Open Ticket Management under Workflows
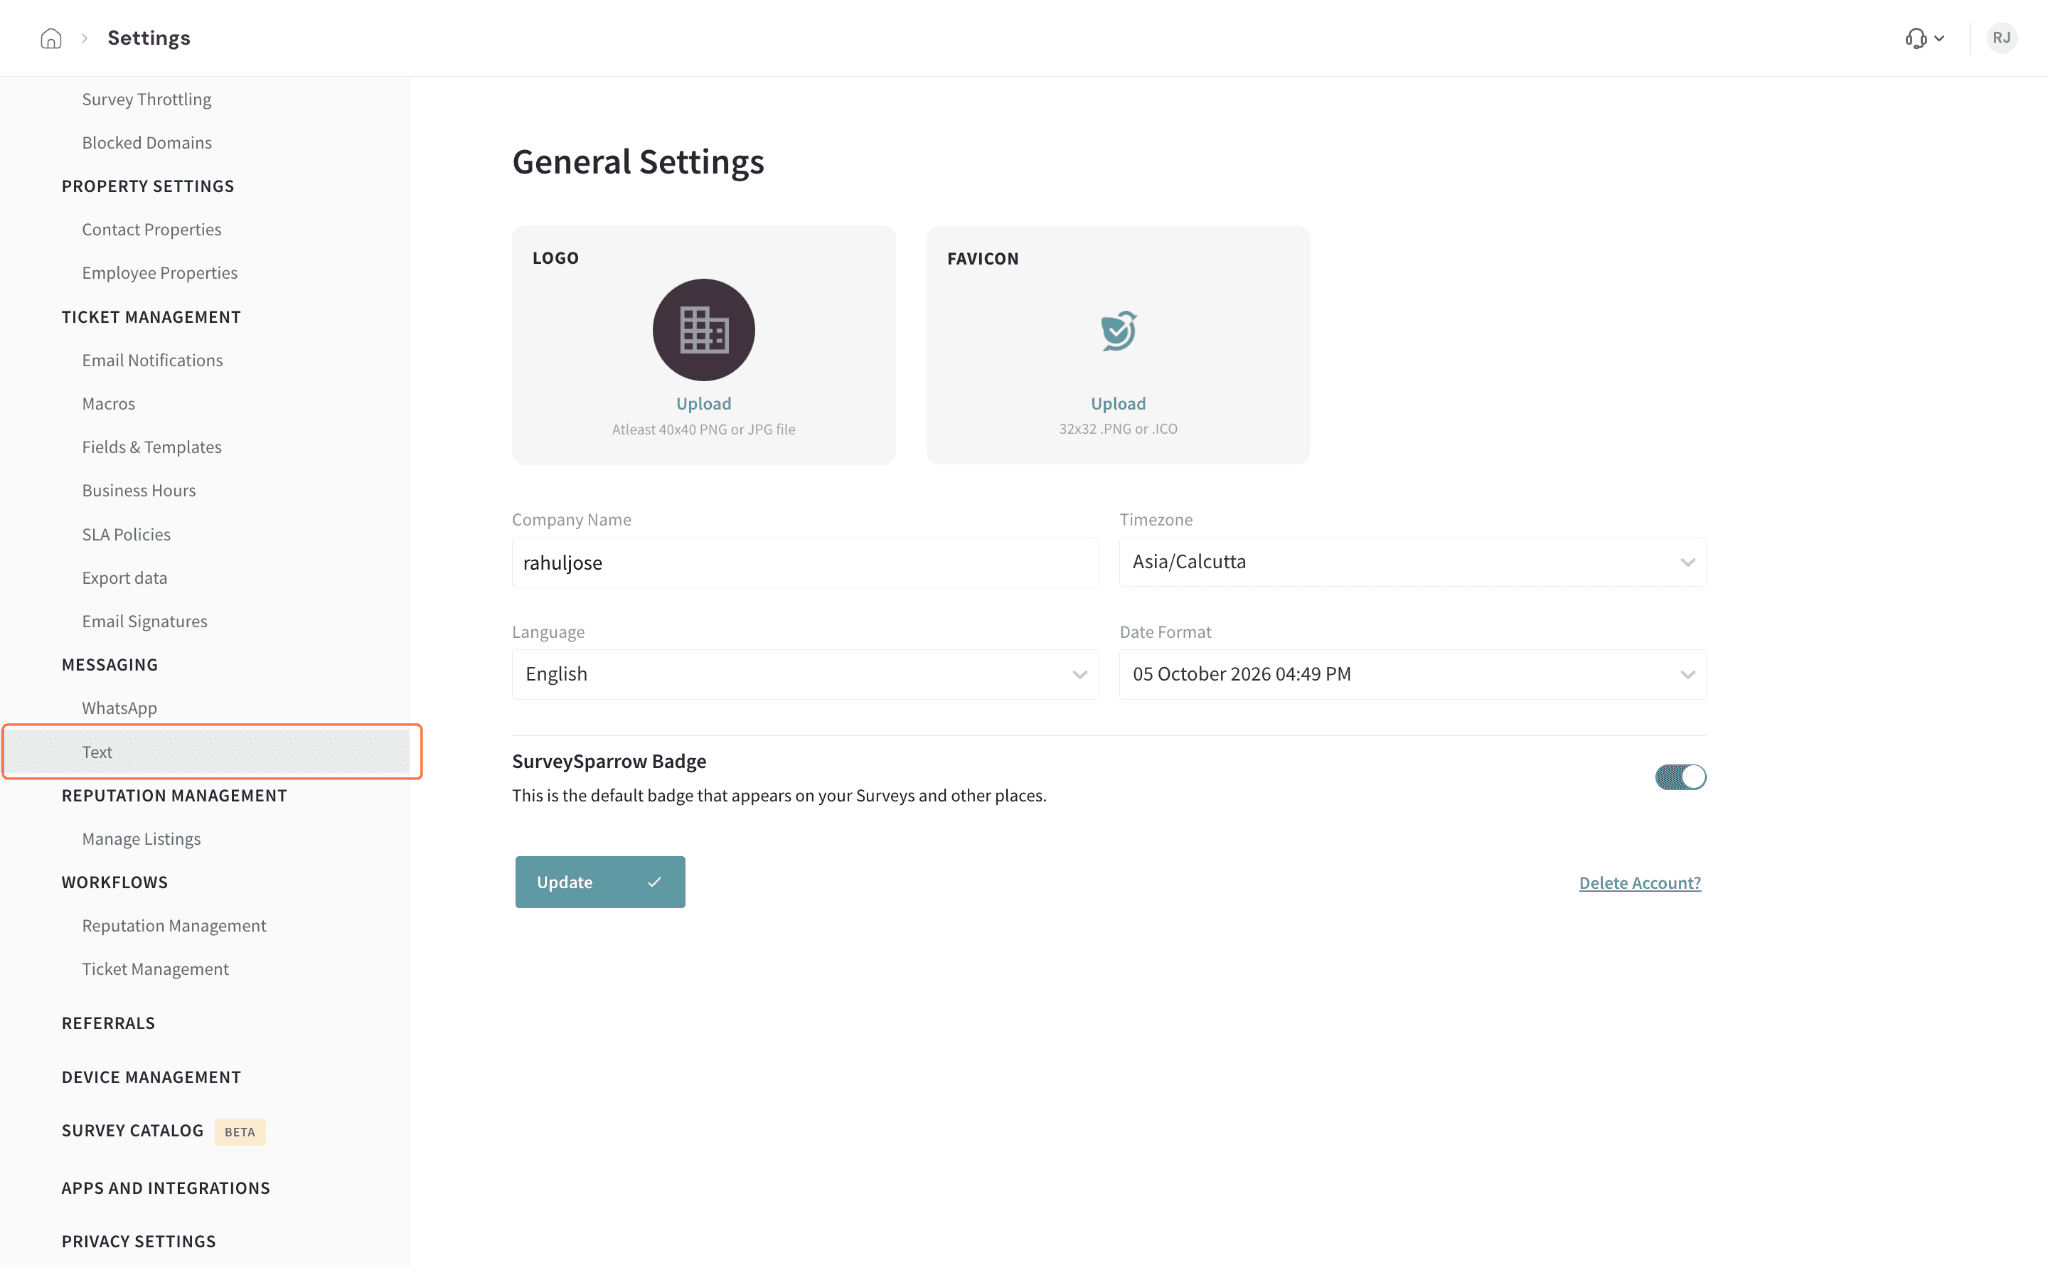Screen dimensions: 2048x1280 click(155, 969)
